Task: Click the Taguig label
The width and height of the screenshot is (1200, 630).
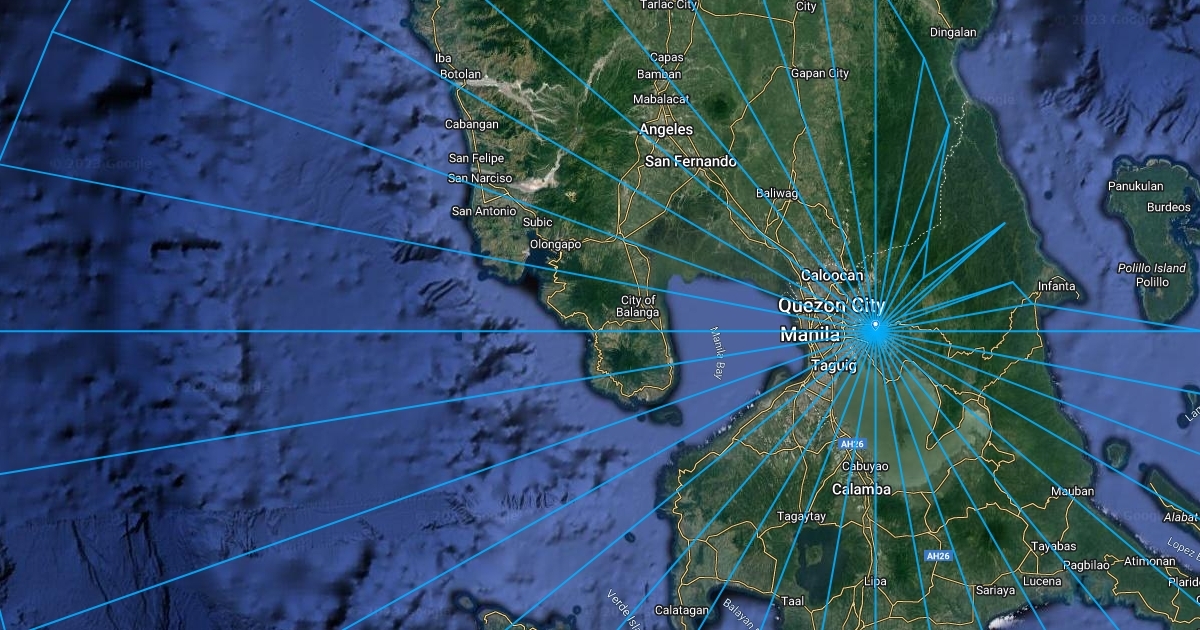Action: tap(834, 366)
